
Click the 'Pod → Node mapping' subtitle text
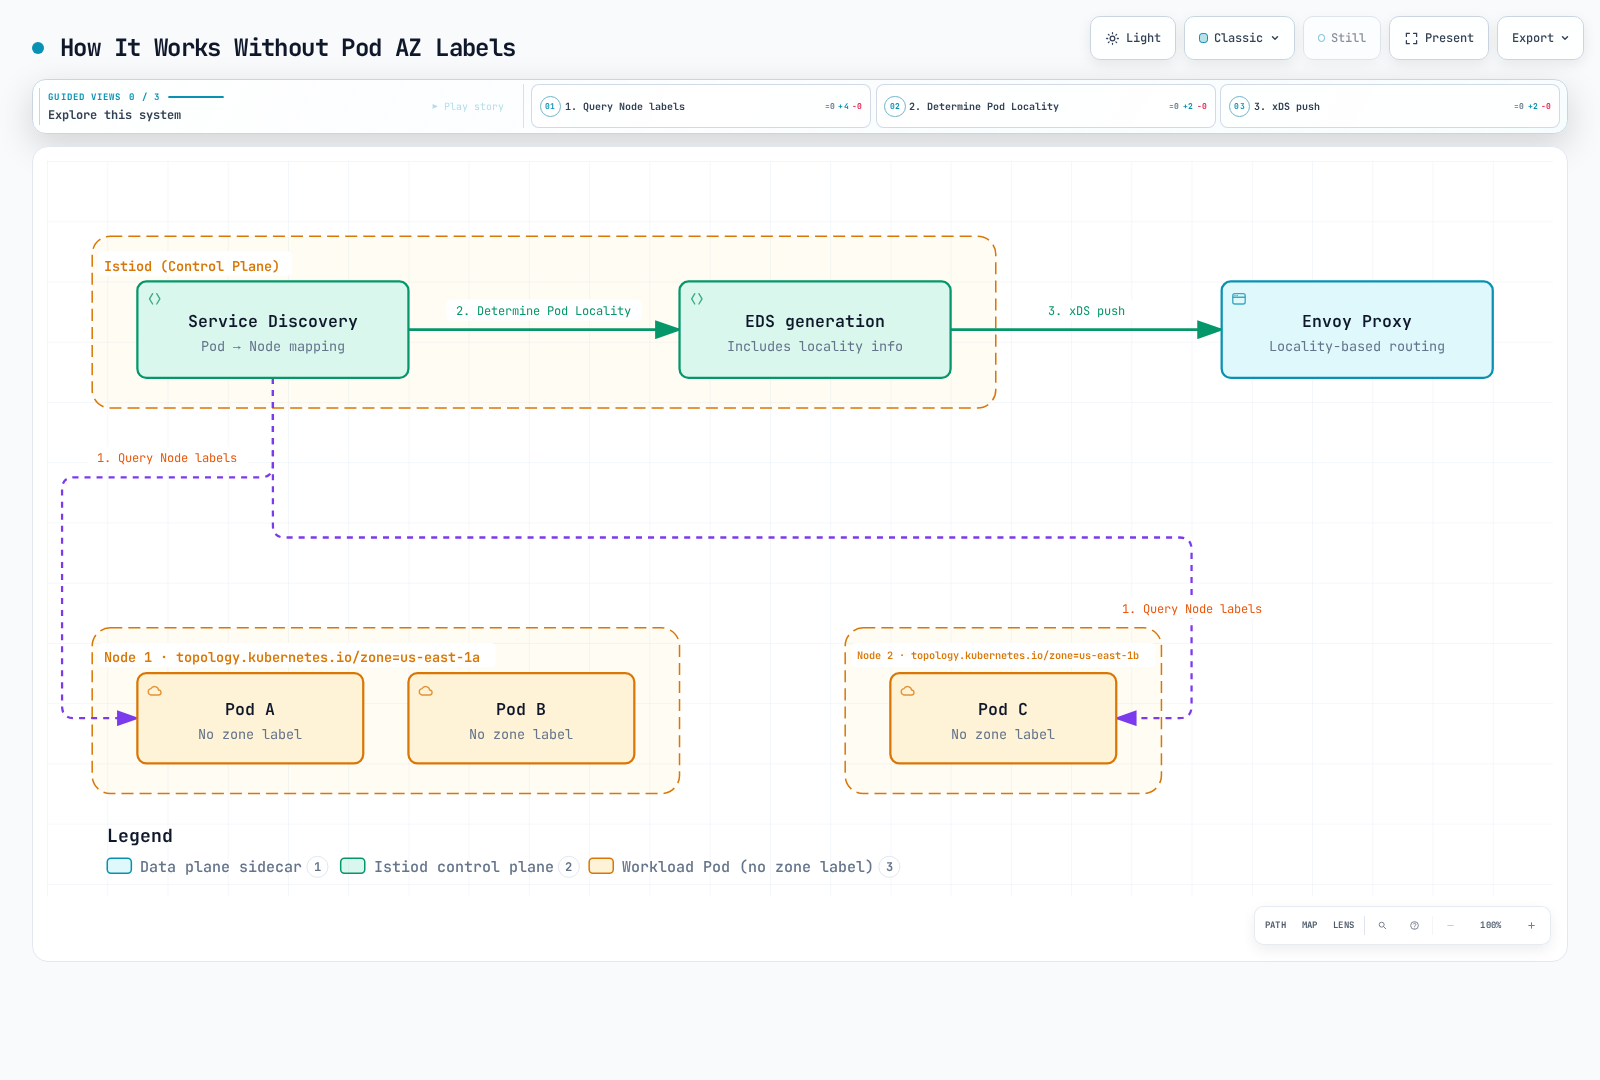click(x=273, y=347)
